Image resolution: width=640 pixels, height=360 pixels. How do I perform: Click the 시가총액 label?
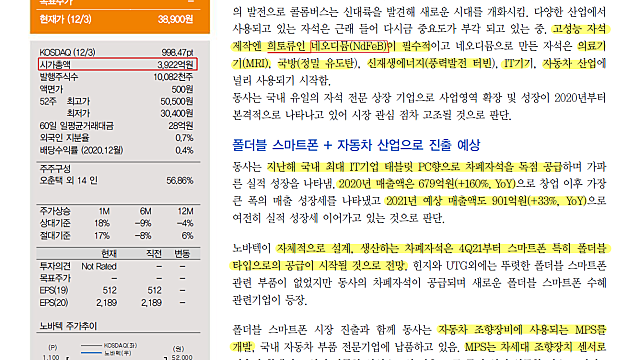(55, 64)
